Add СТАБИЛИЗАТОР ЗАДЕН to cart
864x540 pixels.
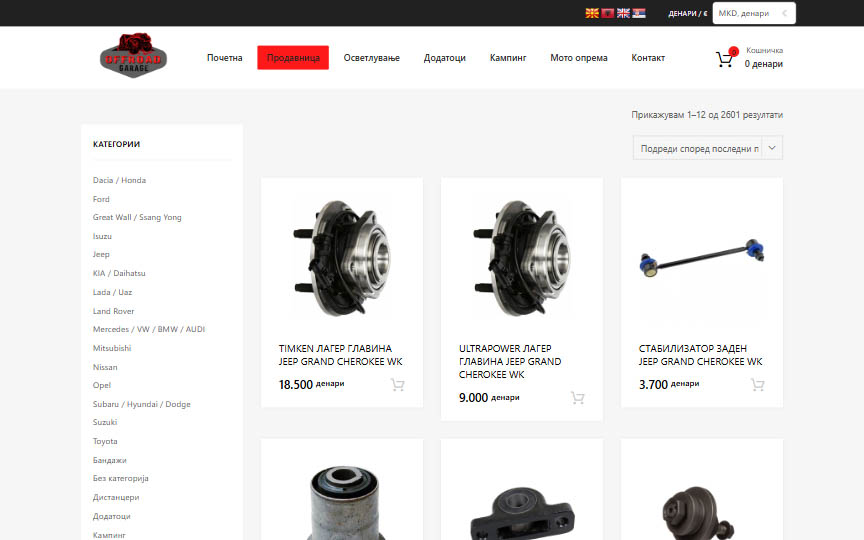758,385
